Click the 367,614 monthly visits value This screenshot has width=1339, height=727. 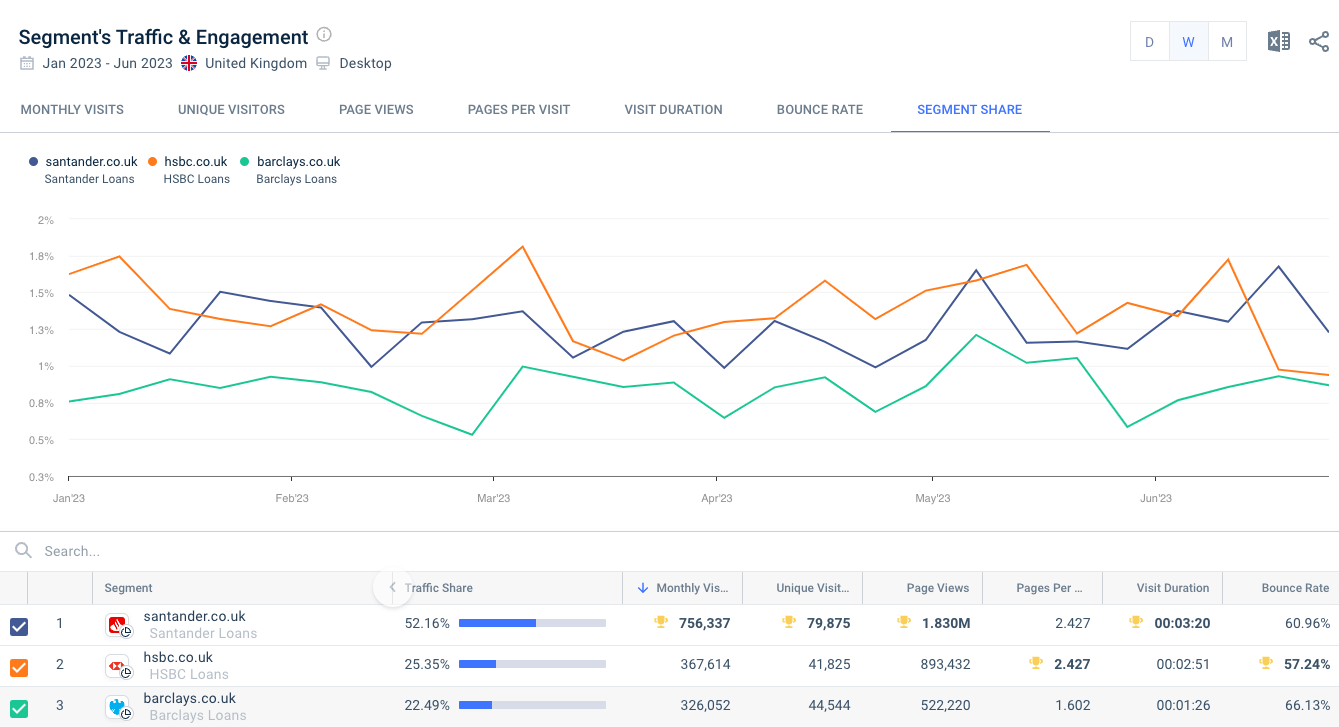(704, 664)
